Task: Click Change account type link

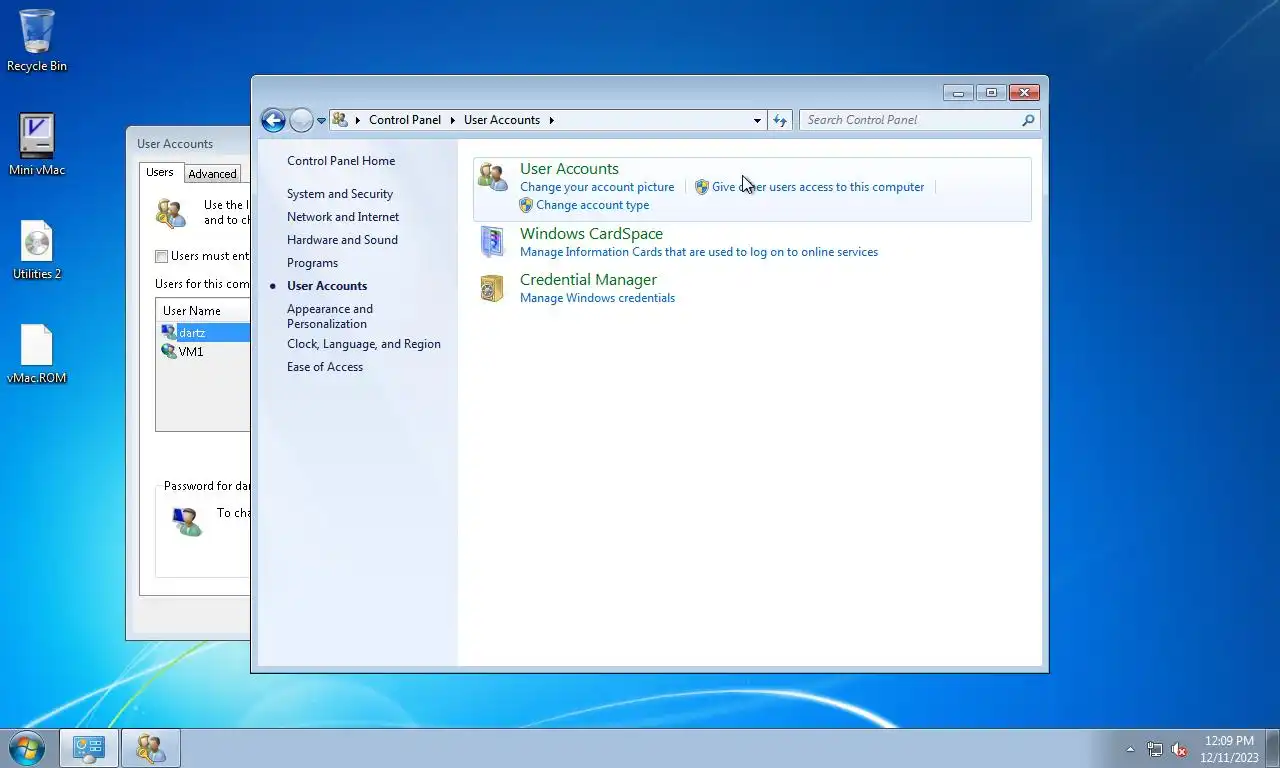Action: [x=592, y=205]
